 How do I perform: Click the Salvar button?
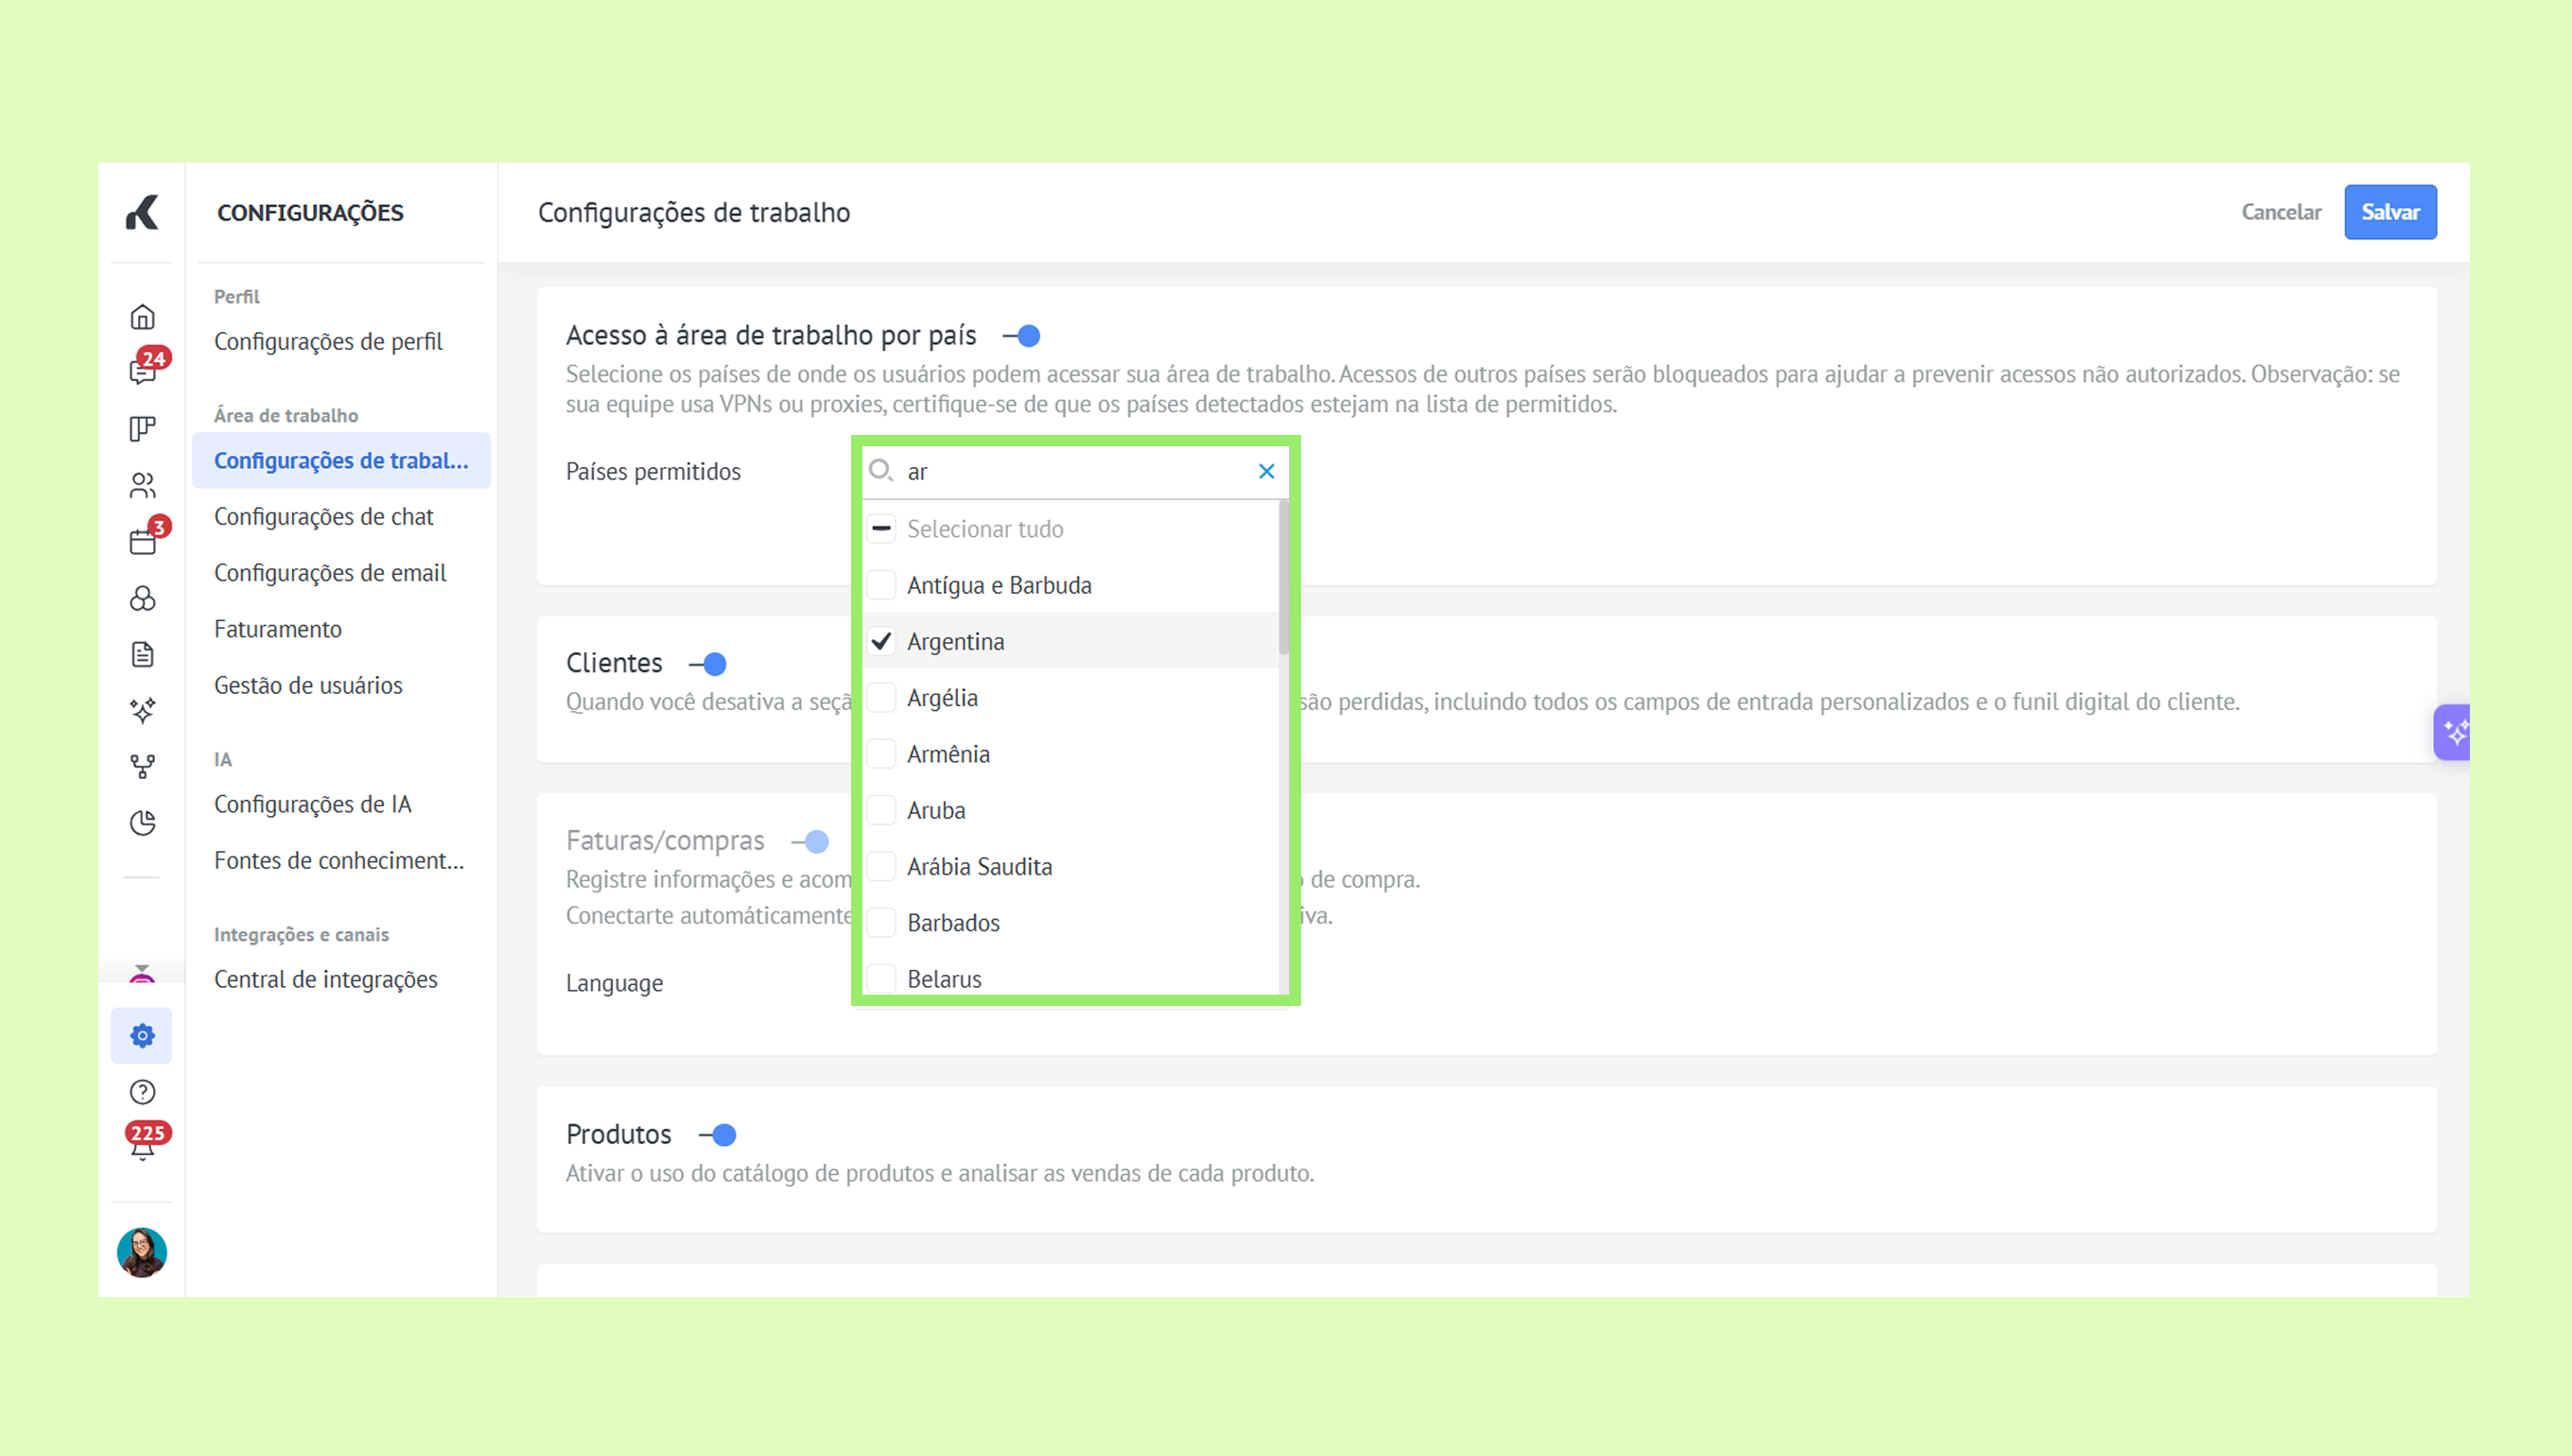point(2390,212)
